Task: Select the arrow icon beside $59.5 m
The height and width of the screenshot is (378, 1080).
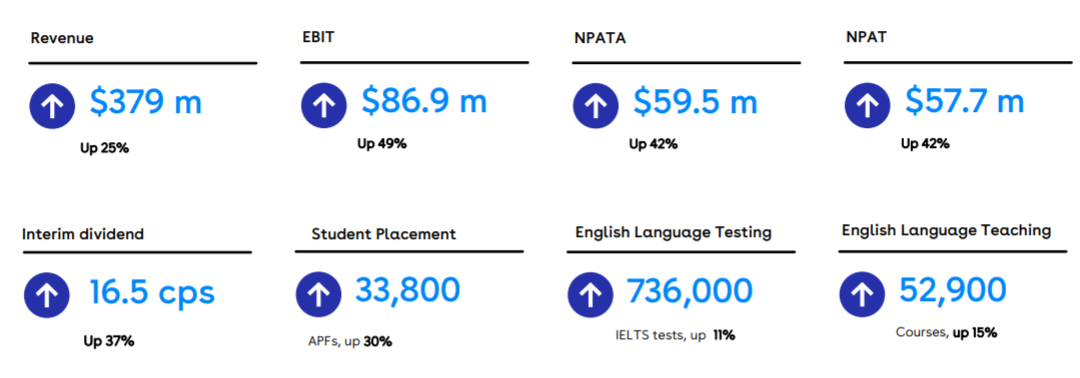Action: tap(596, 105)
